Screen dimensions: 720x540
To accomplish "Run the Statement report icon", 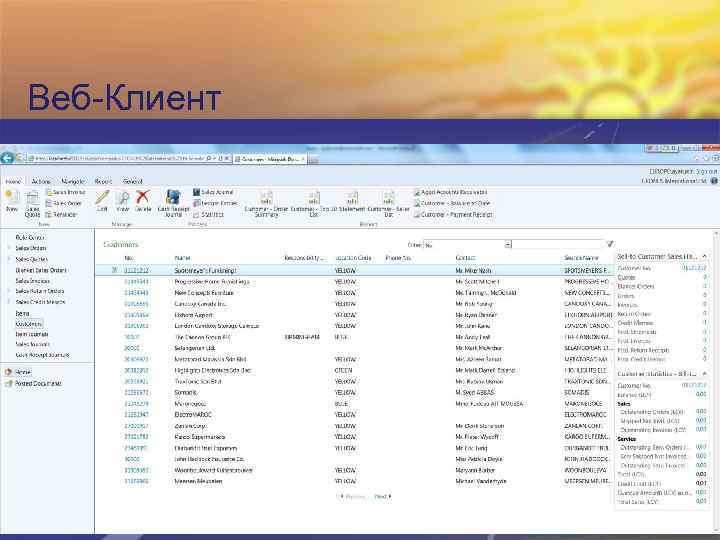I will [353, 198].
